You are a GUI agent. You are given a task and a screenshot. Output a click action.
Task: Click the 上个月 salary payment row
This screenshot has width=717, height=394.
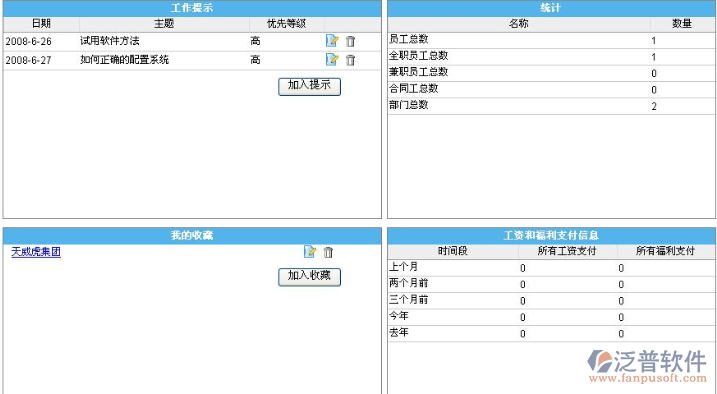[x=551, y=268]
